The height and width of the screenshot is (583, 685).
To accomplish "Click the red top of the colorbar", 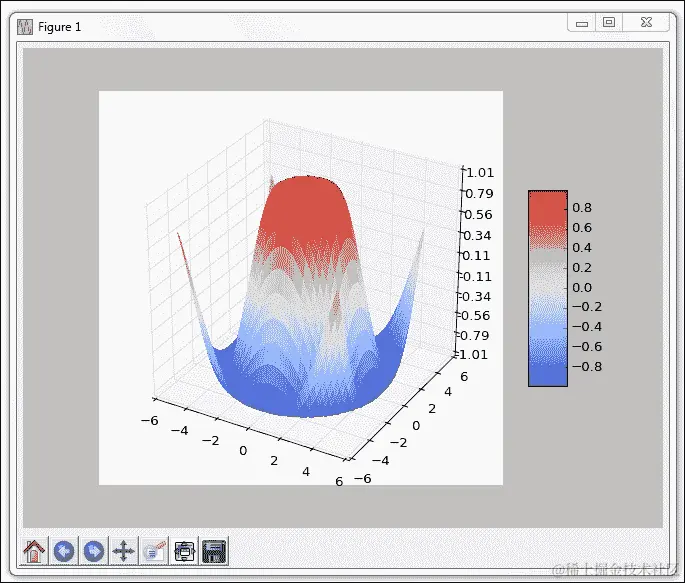I will click(x=548, y=207).
